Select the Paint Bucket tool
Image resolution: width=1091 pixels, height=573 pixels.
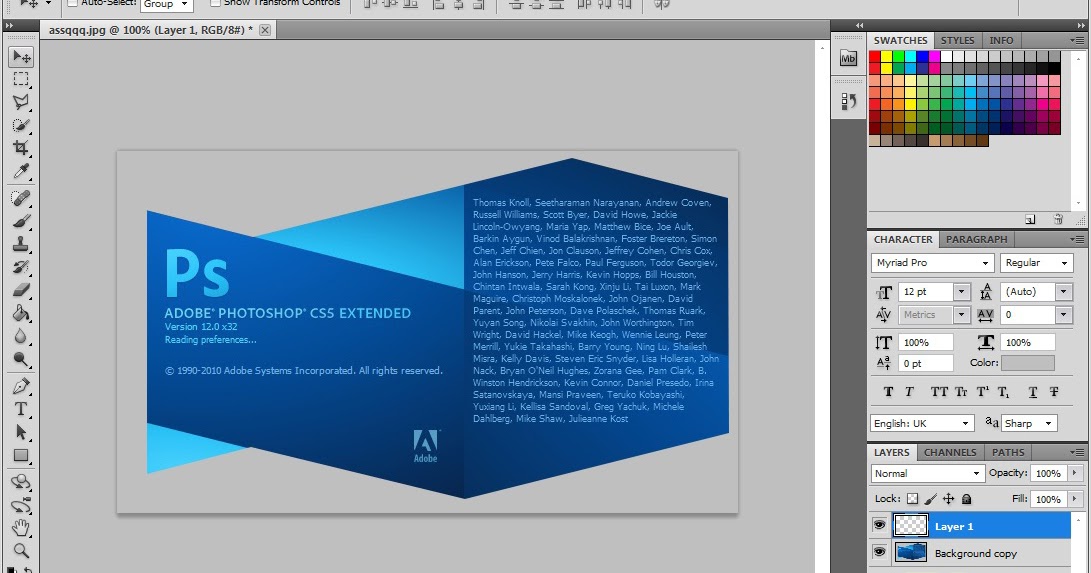21,313
